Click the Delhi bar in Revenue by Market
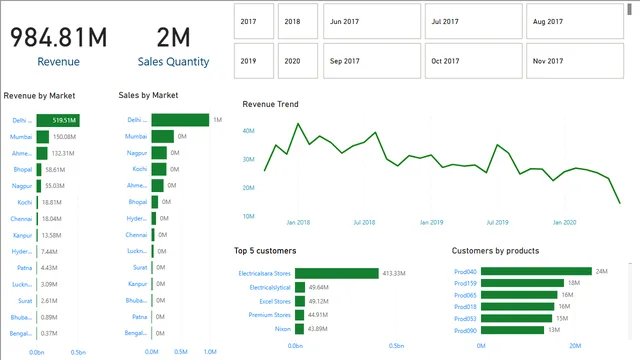Image resolution: width=640 pixels, height=360 pixels. tap(58, 120)
